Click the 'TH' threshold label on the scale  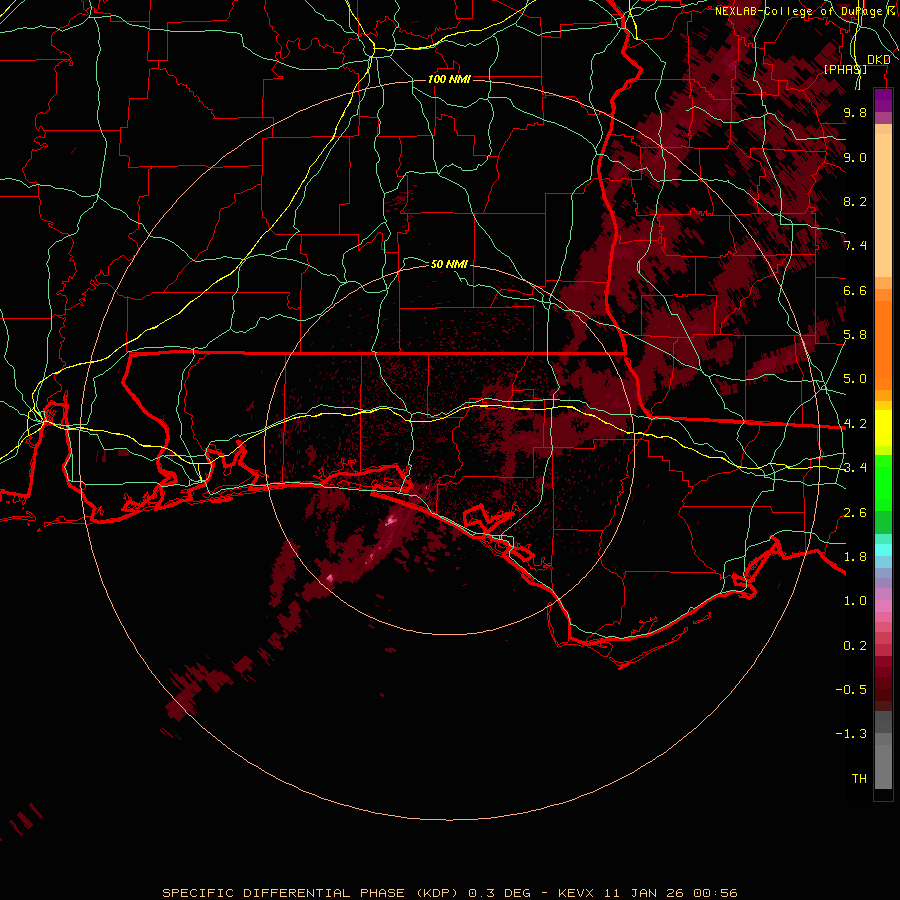click(859, 779)
